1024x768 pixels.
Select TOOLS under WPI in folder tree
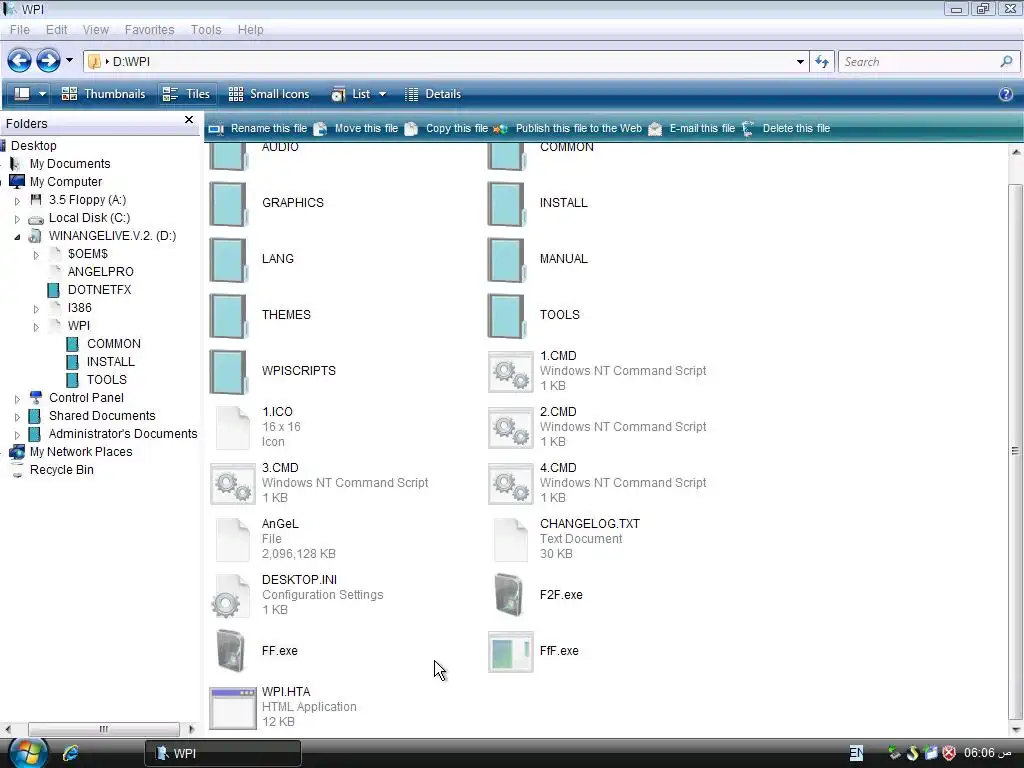tap(106, 379)
